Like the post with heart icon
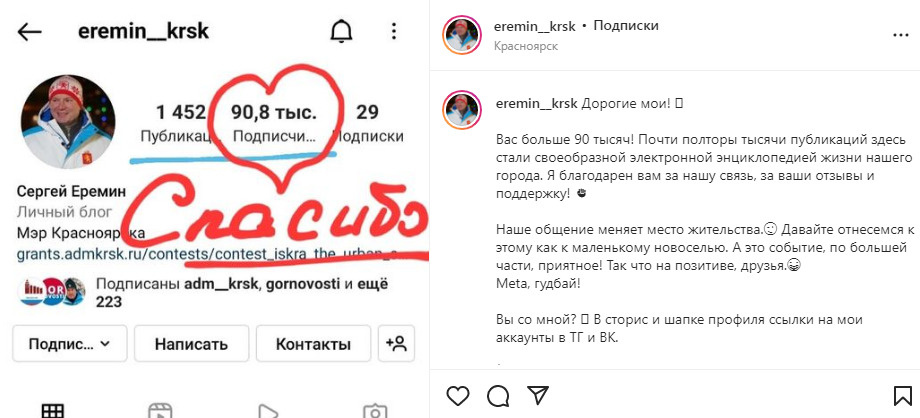This screenshot has width=920, height=418. (x=458, y=396)
